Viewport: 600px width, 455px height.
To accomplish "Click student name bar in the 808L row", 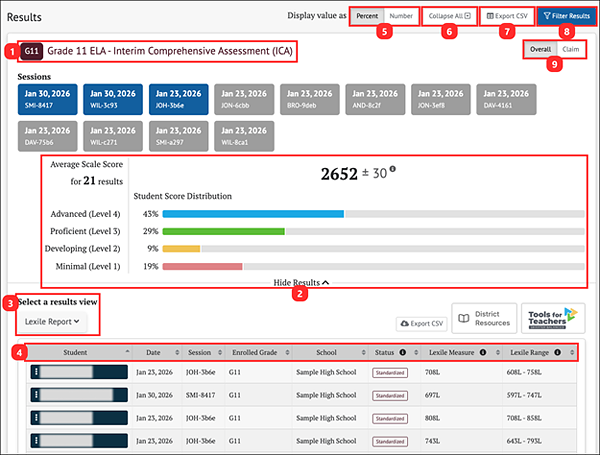I will click(79, 417).
